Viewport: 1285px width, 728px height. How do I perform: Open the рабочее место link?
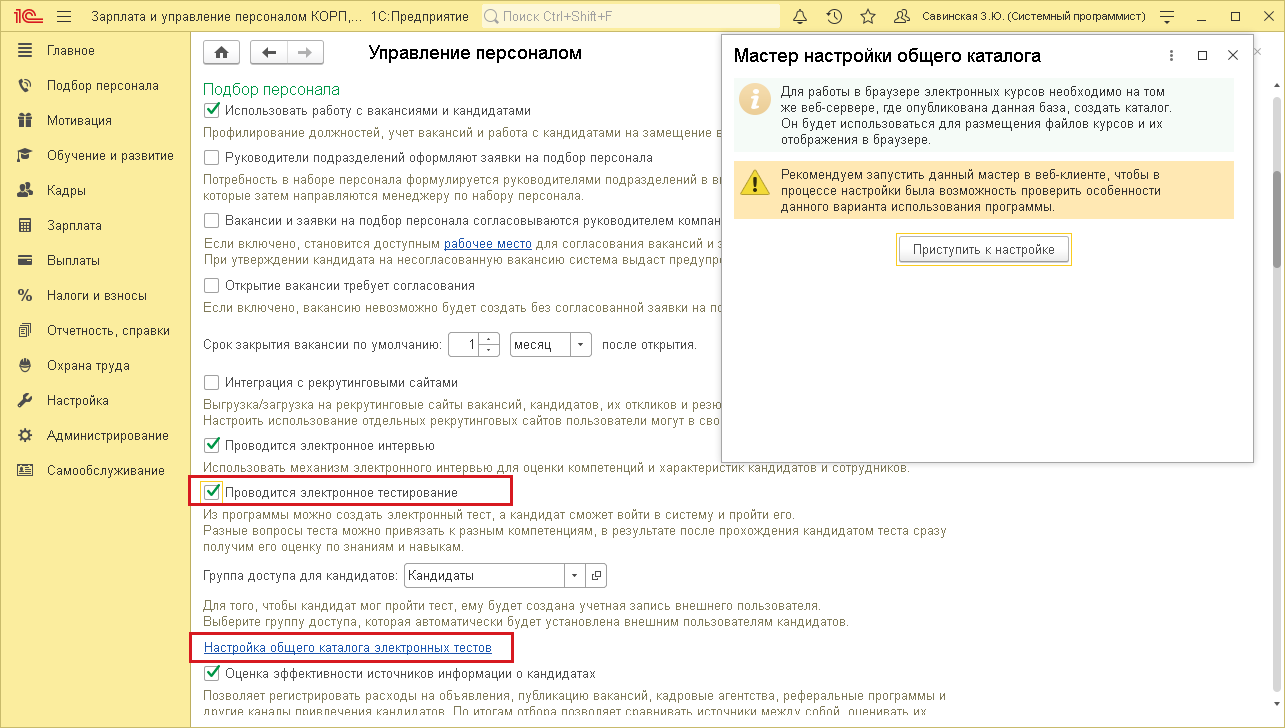[x=488, y=243]
